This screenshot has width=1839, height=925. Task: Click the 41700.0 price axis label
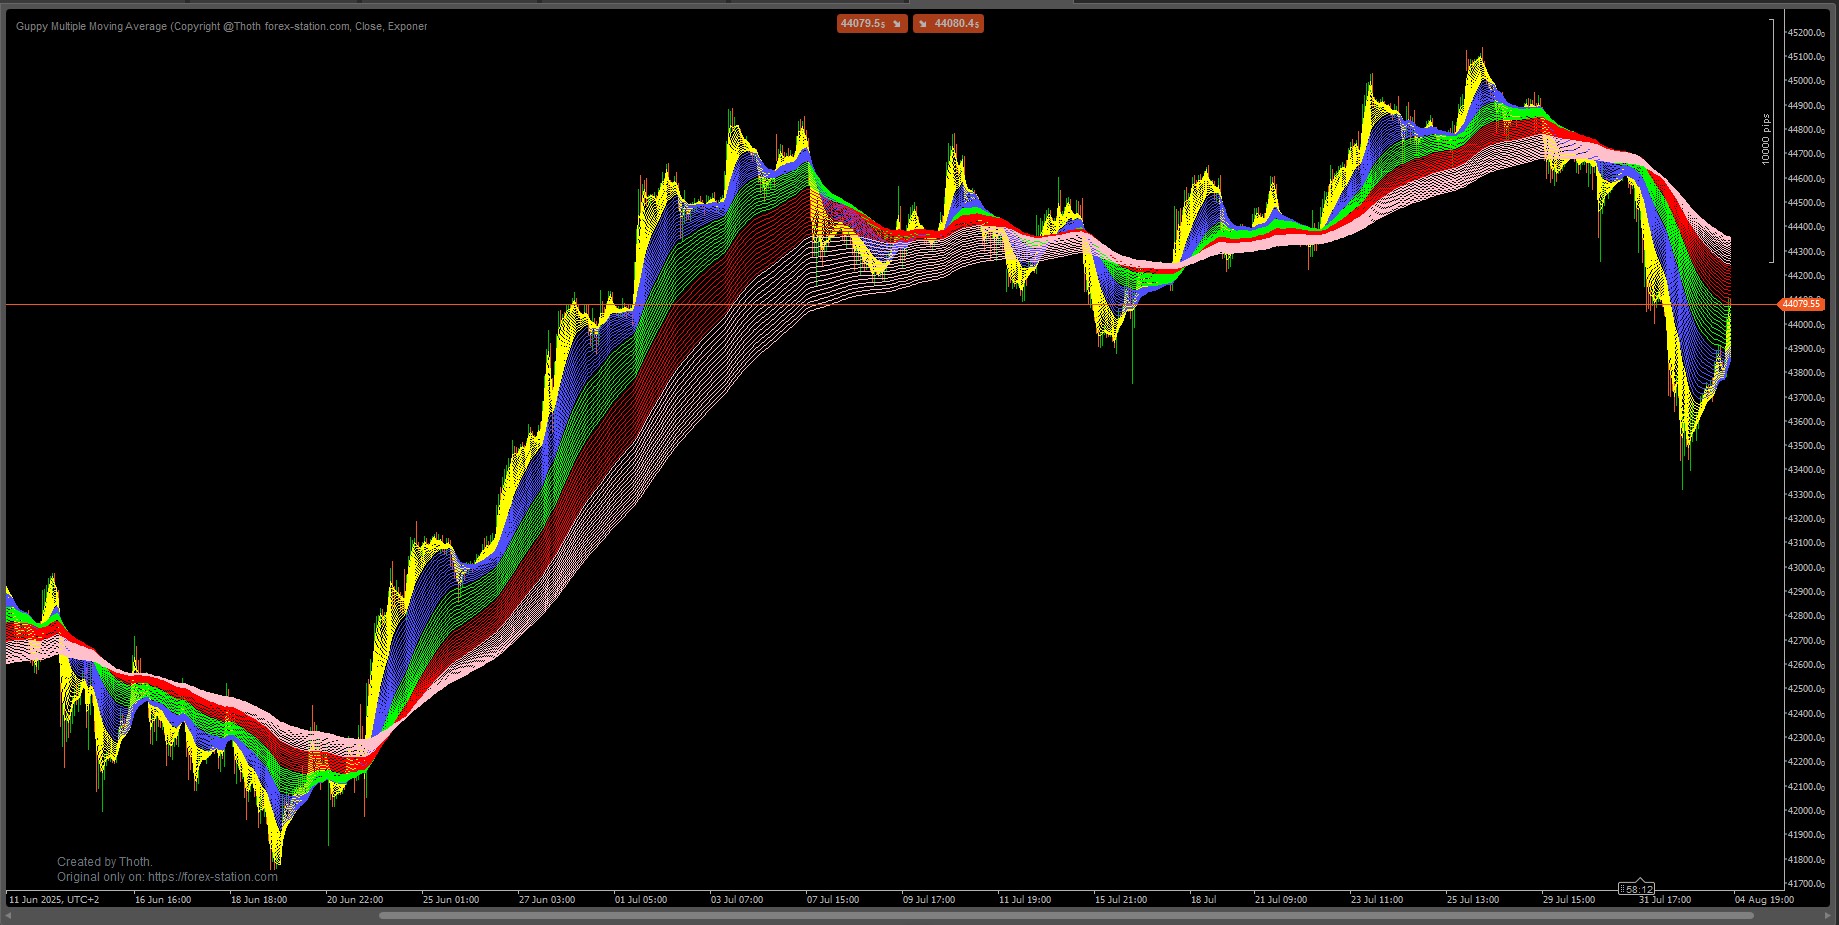[1806, 884]
